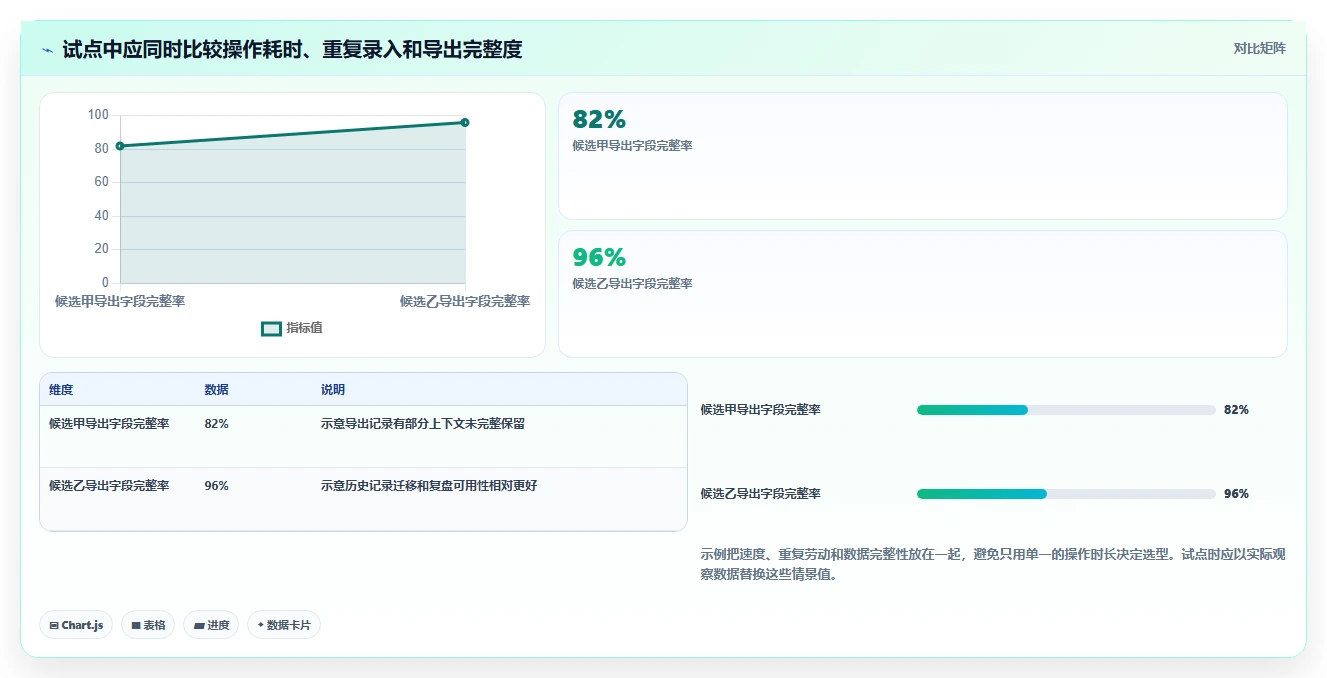Click 示意历史记录迁移和复盘可用性相对更好 description cell

point(429,486)
